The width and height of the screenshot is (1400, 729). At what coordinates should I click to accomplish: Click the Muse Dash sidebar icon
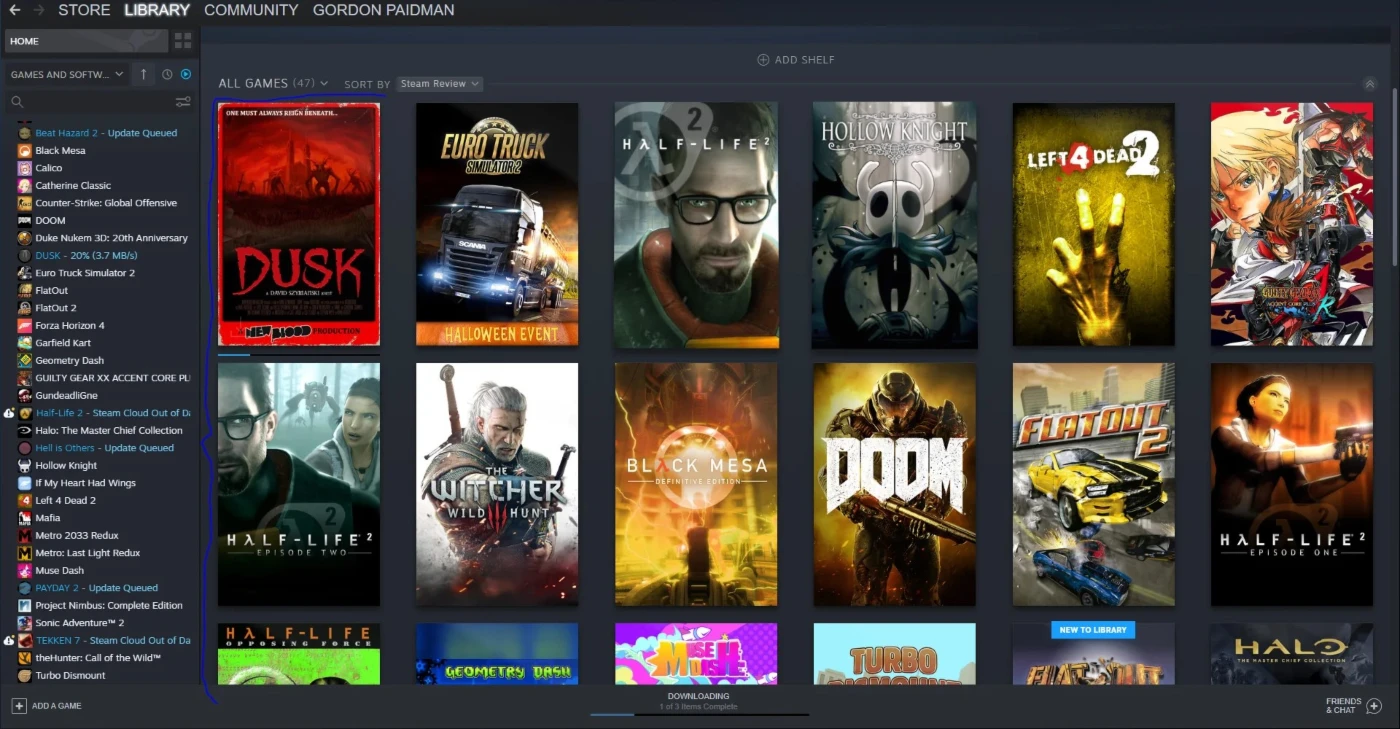click(24, 571)
